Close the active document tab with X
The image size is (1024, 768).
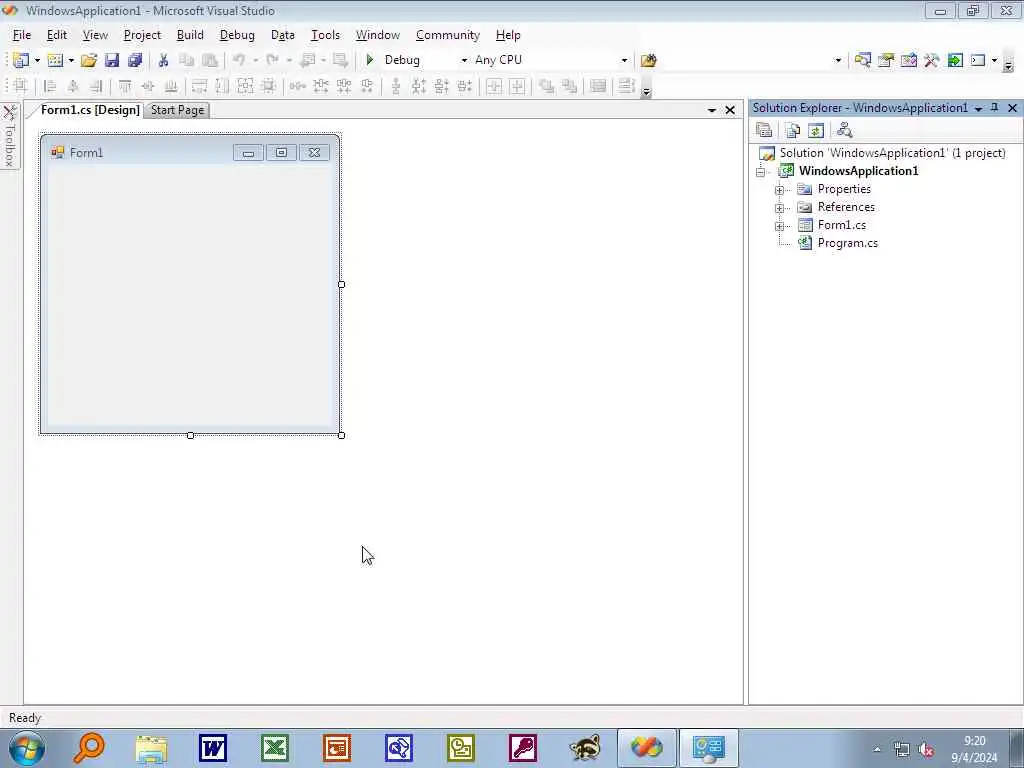tap(730, 110)
